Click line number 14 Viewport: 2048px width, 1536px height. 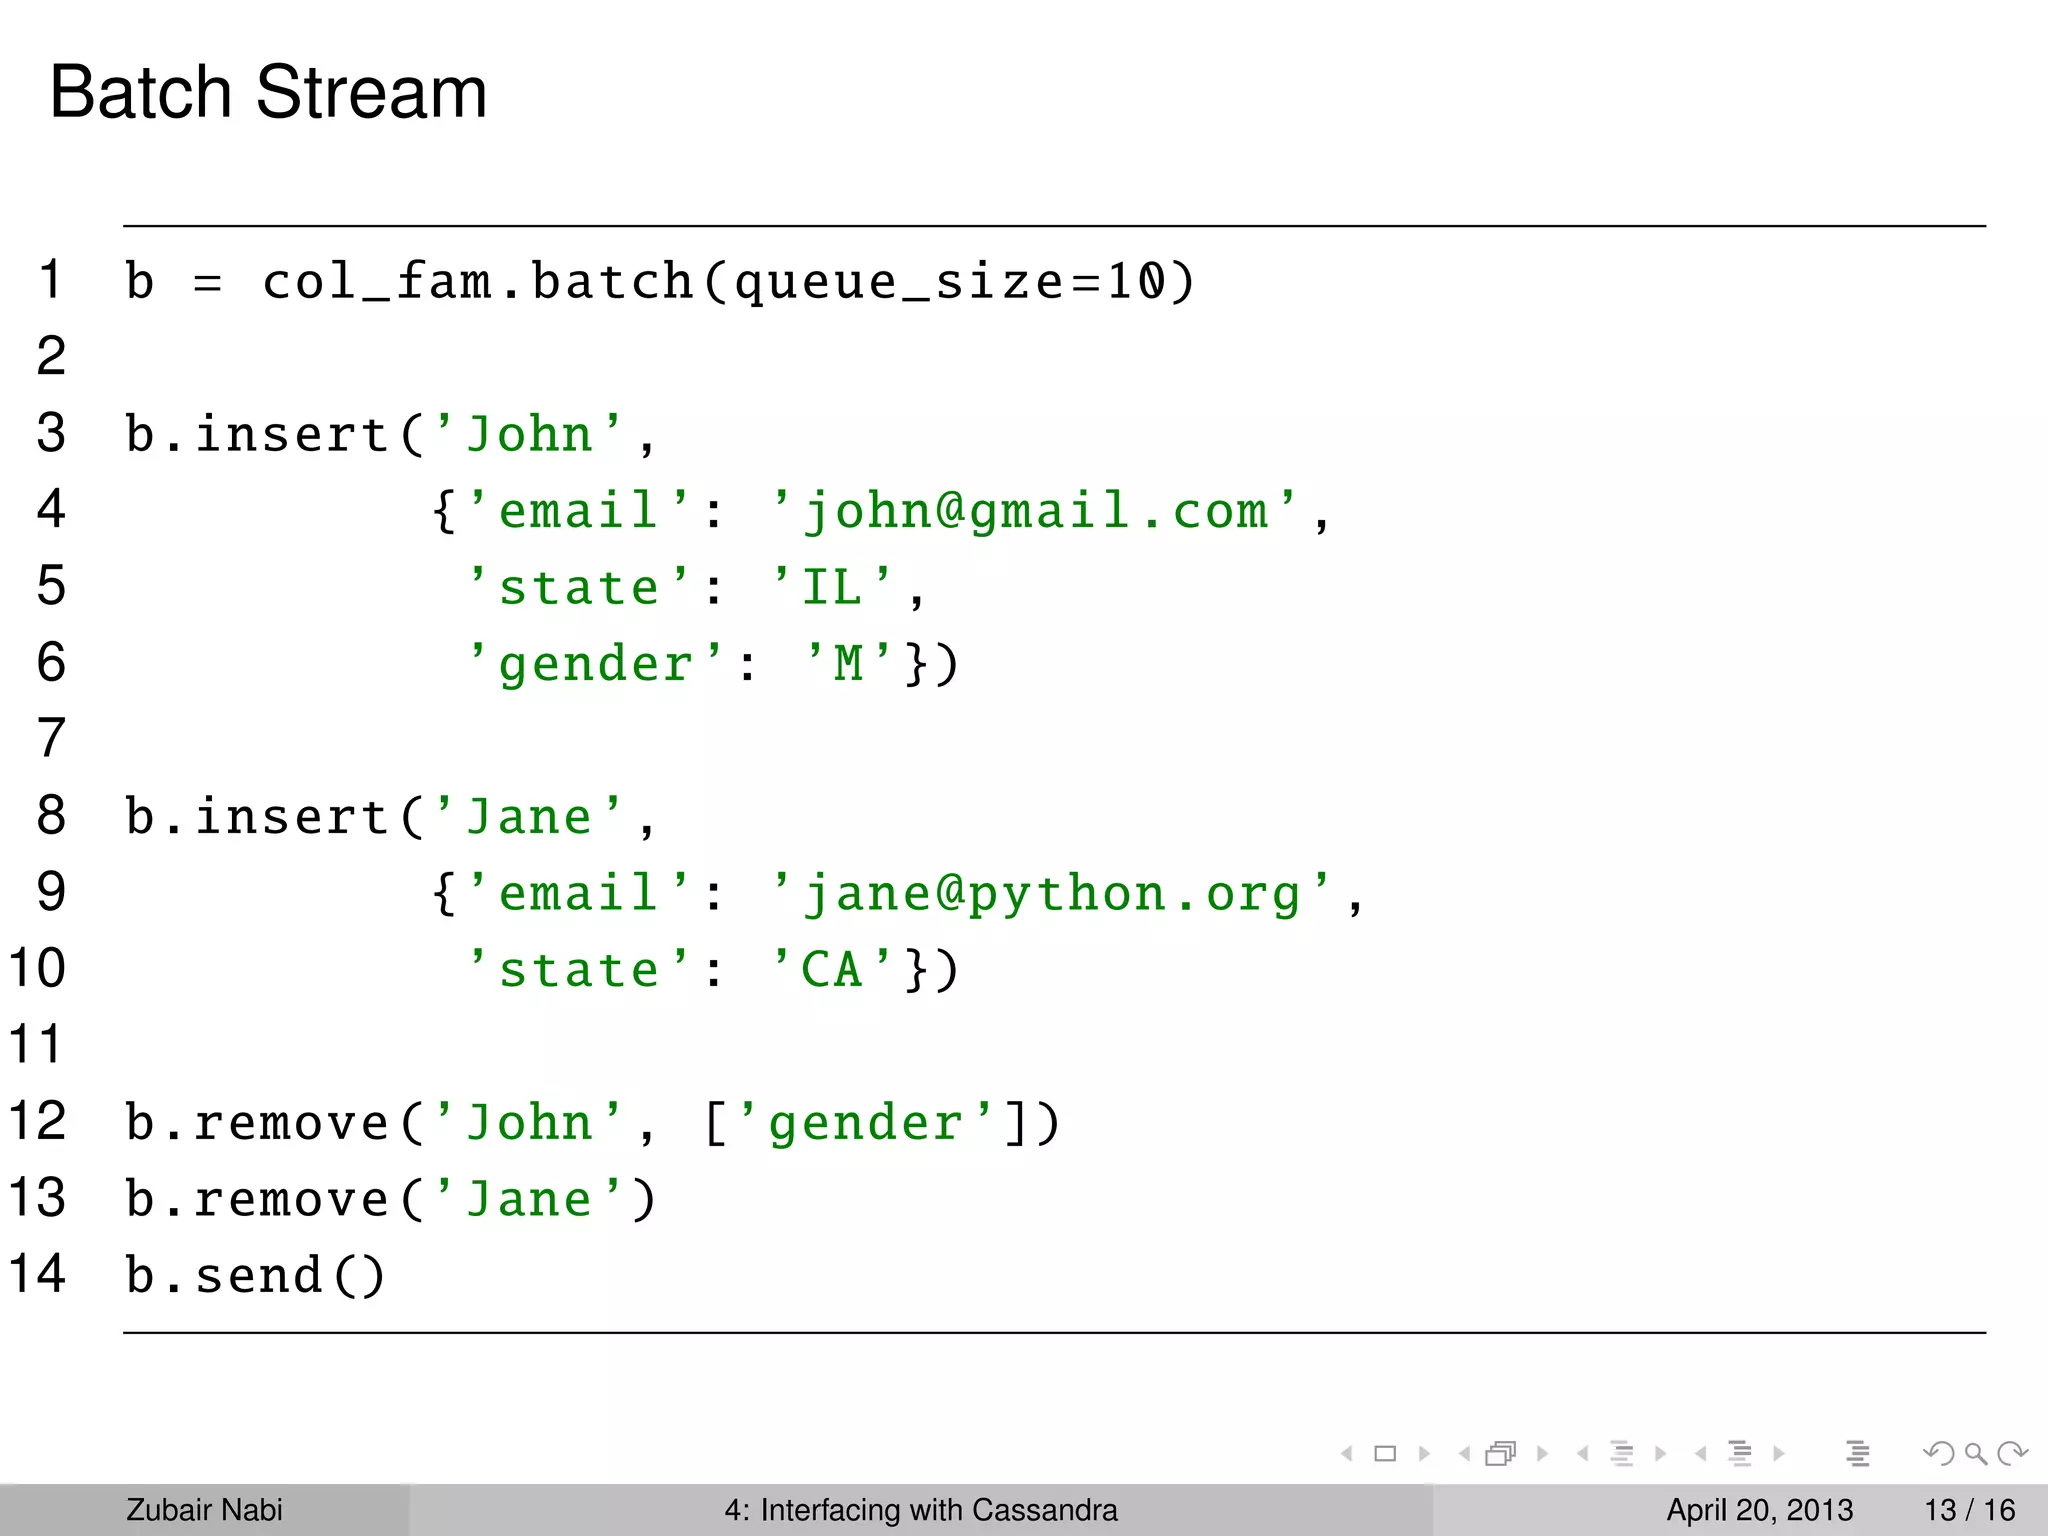(x=37, y=1274)
